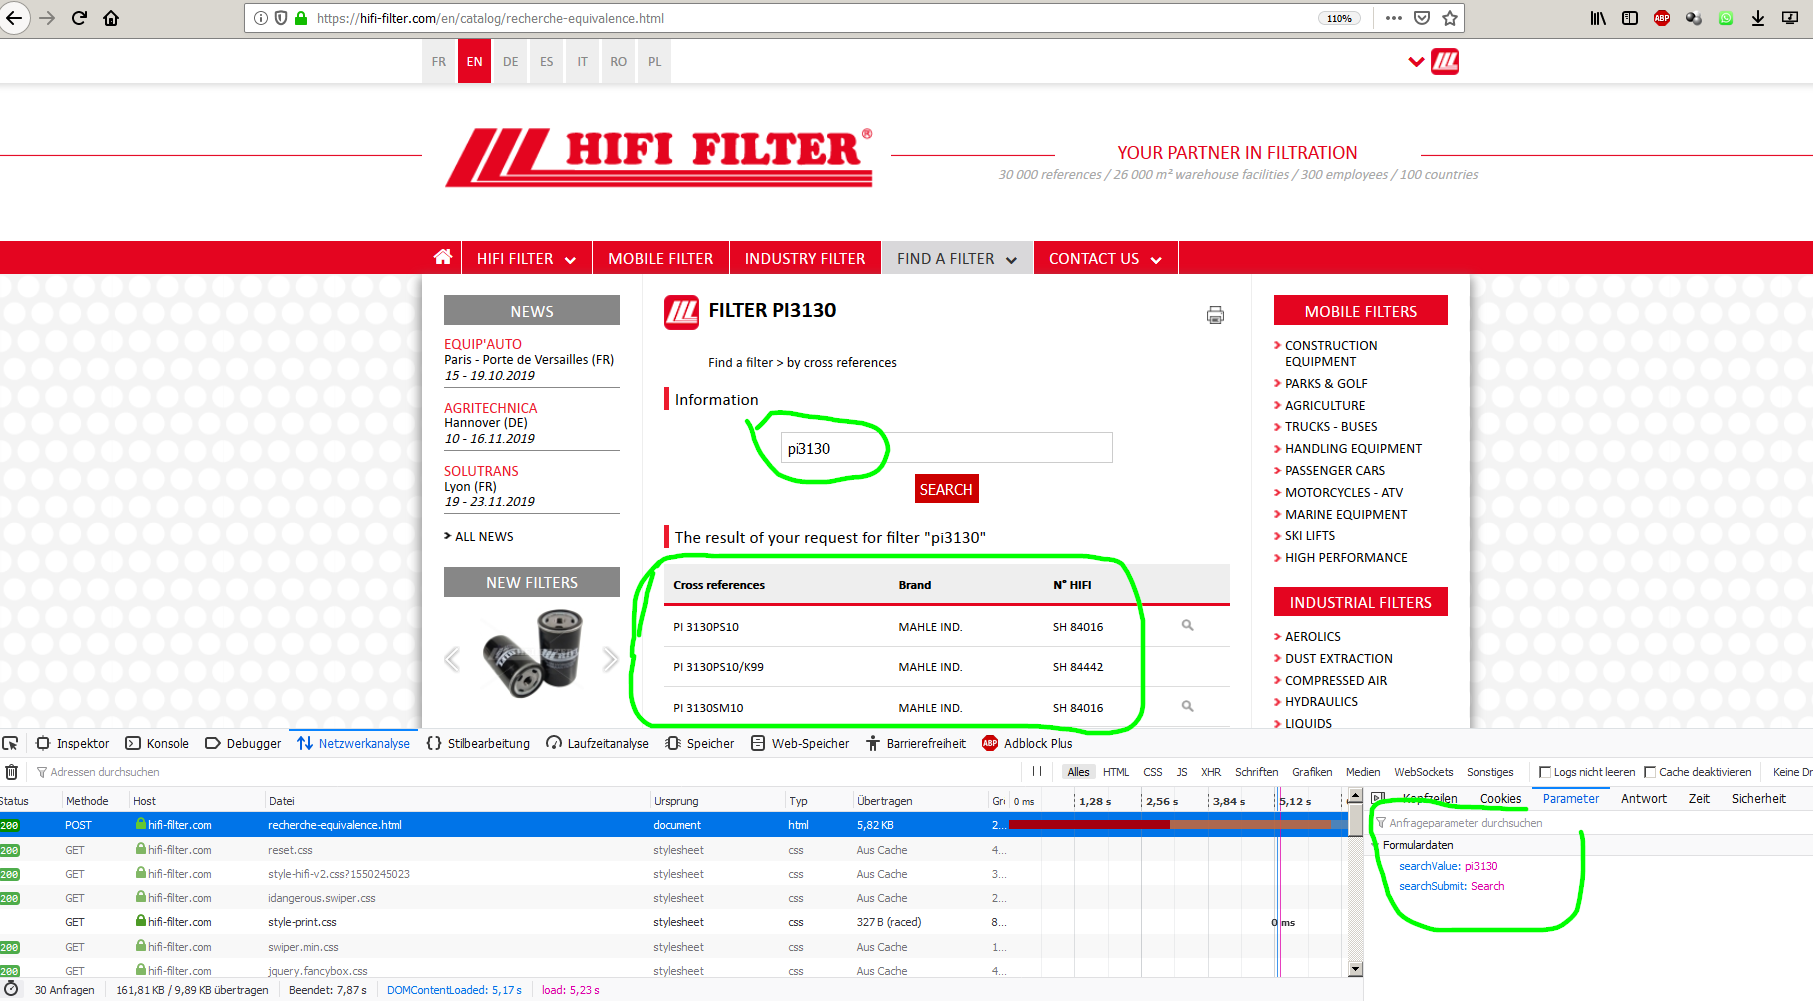Open the Pocket save icon
Image resolution: width=1813 pixels, height=1001 pixels.
pyautogui.click(x=1422, y=18)
